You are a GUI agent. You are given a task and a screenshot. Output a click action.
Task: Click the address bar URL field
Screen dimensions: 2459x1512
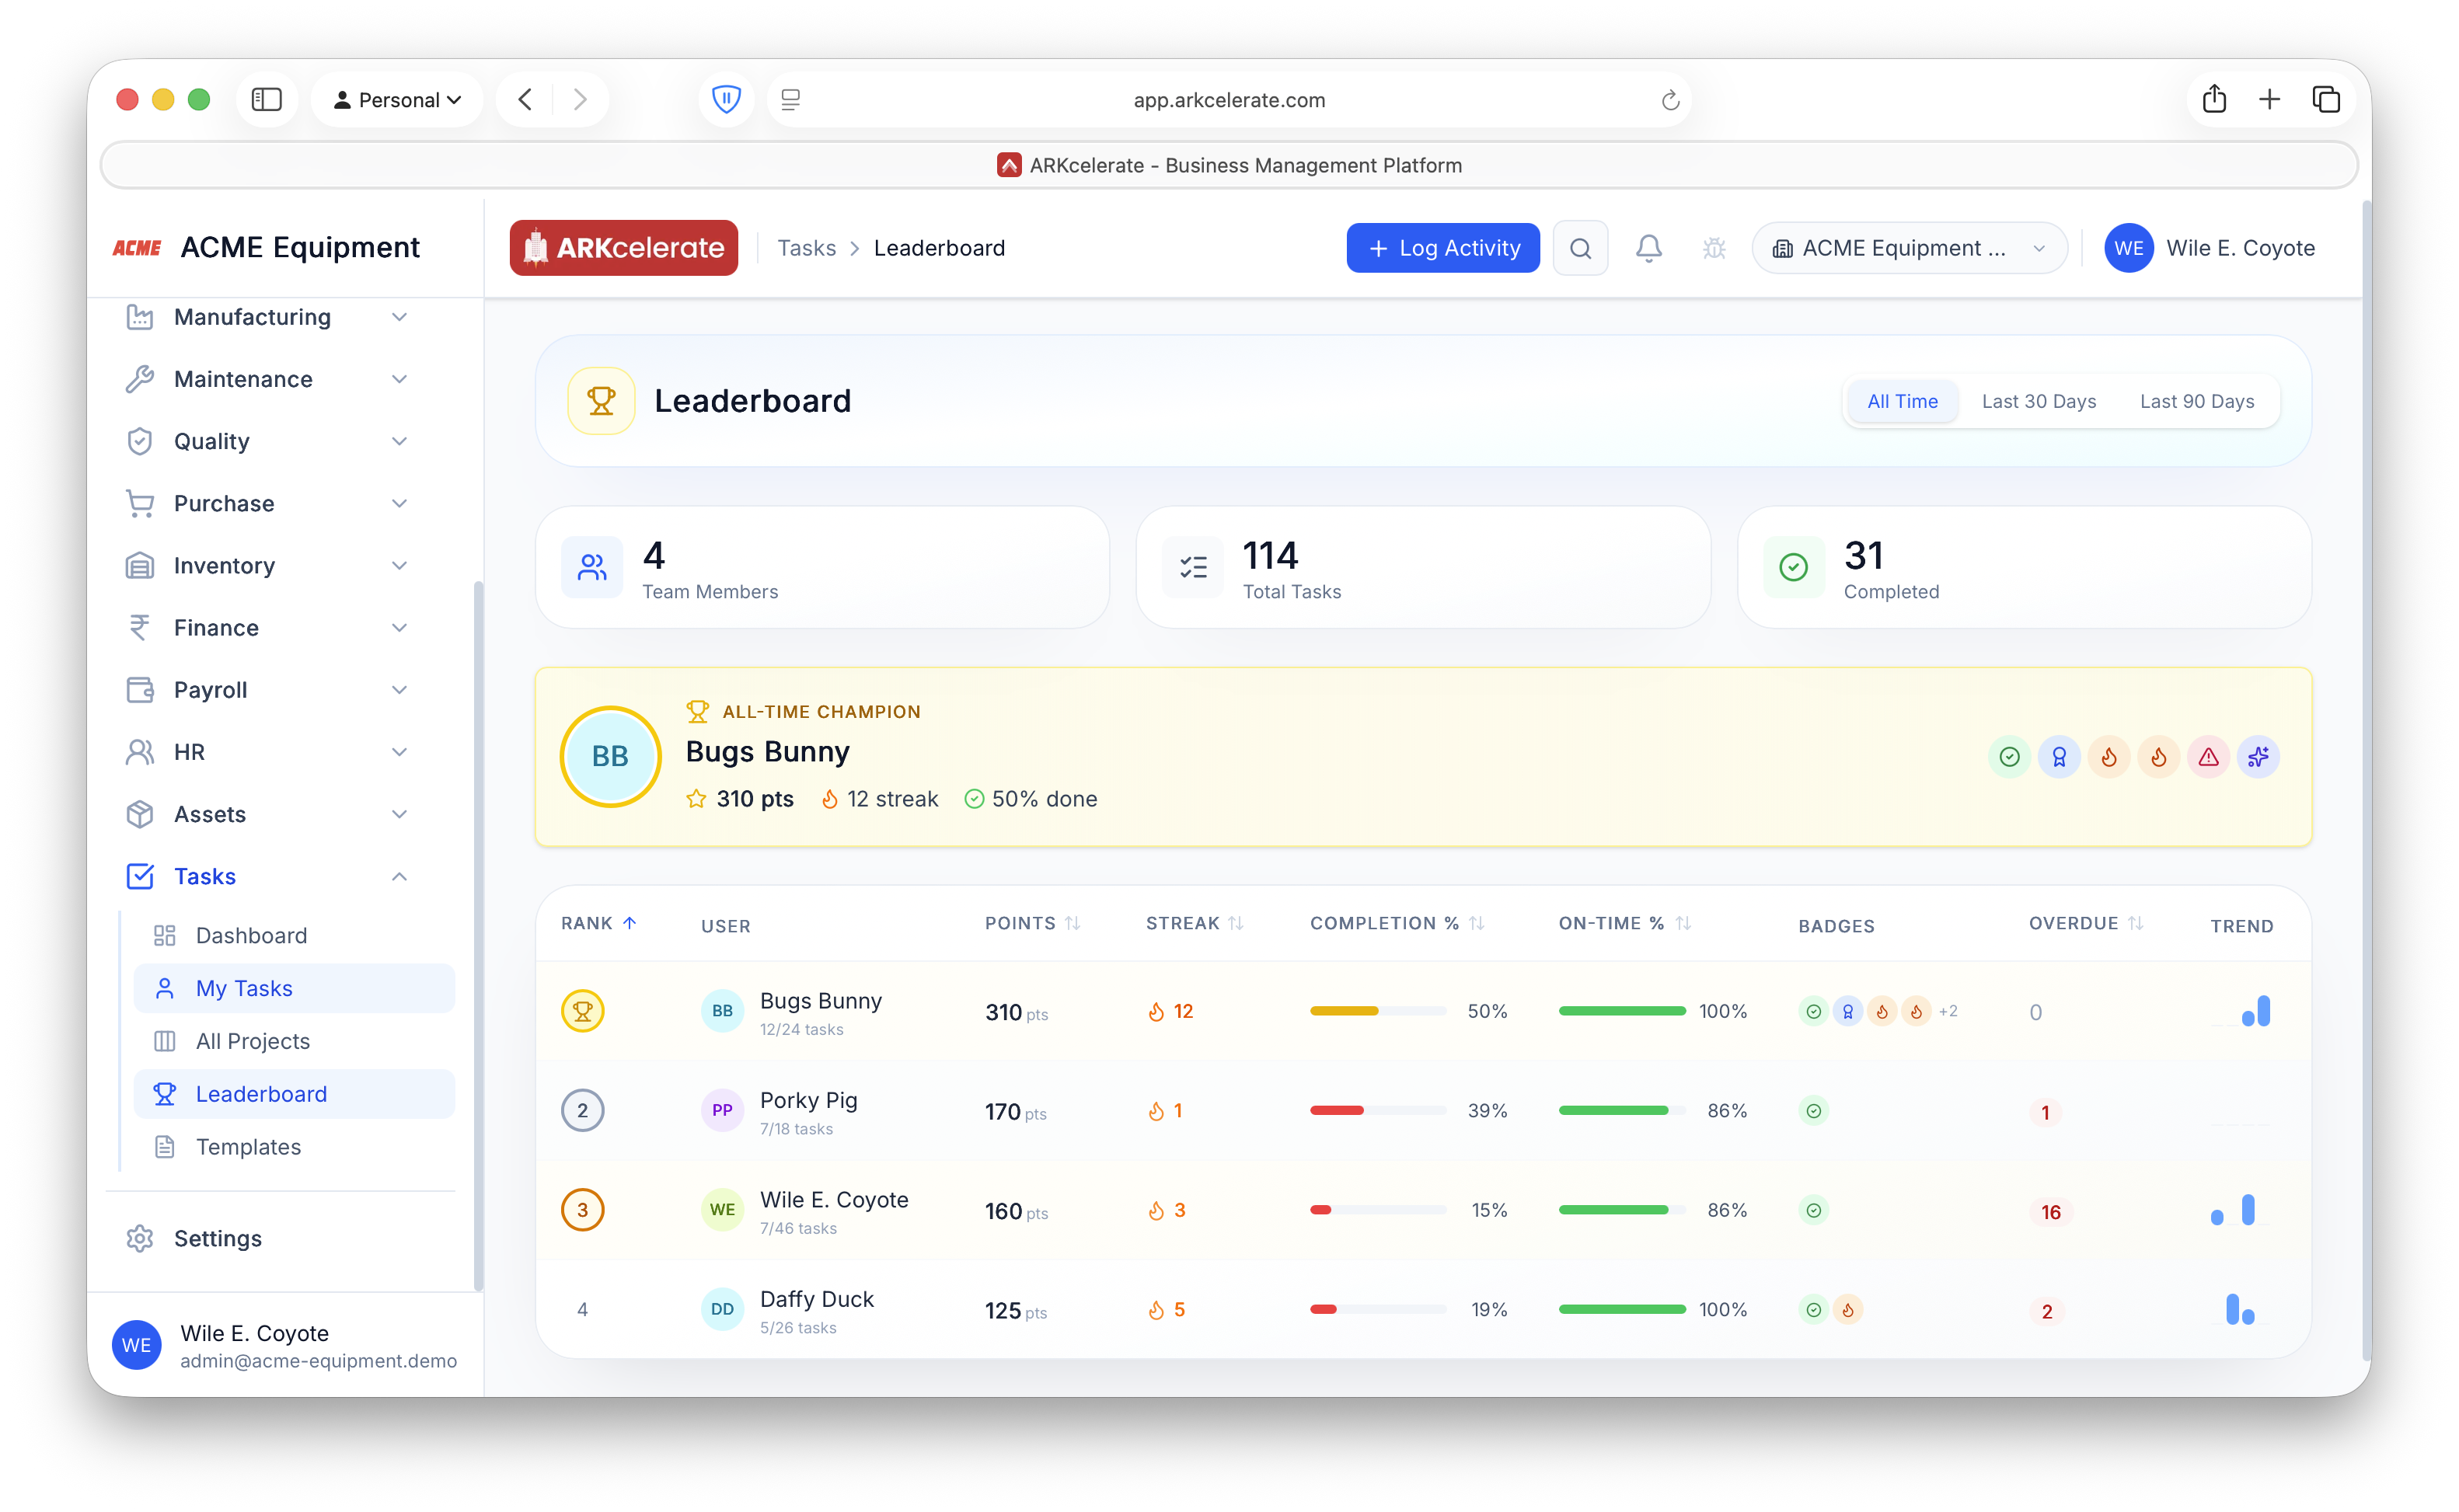(x=1228, y=99)
